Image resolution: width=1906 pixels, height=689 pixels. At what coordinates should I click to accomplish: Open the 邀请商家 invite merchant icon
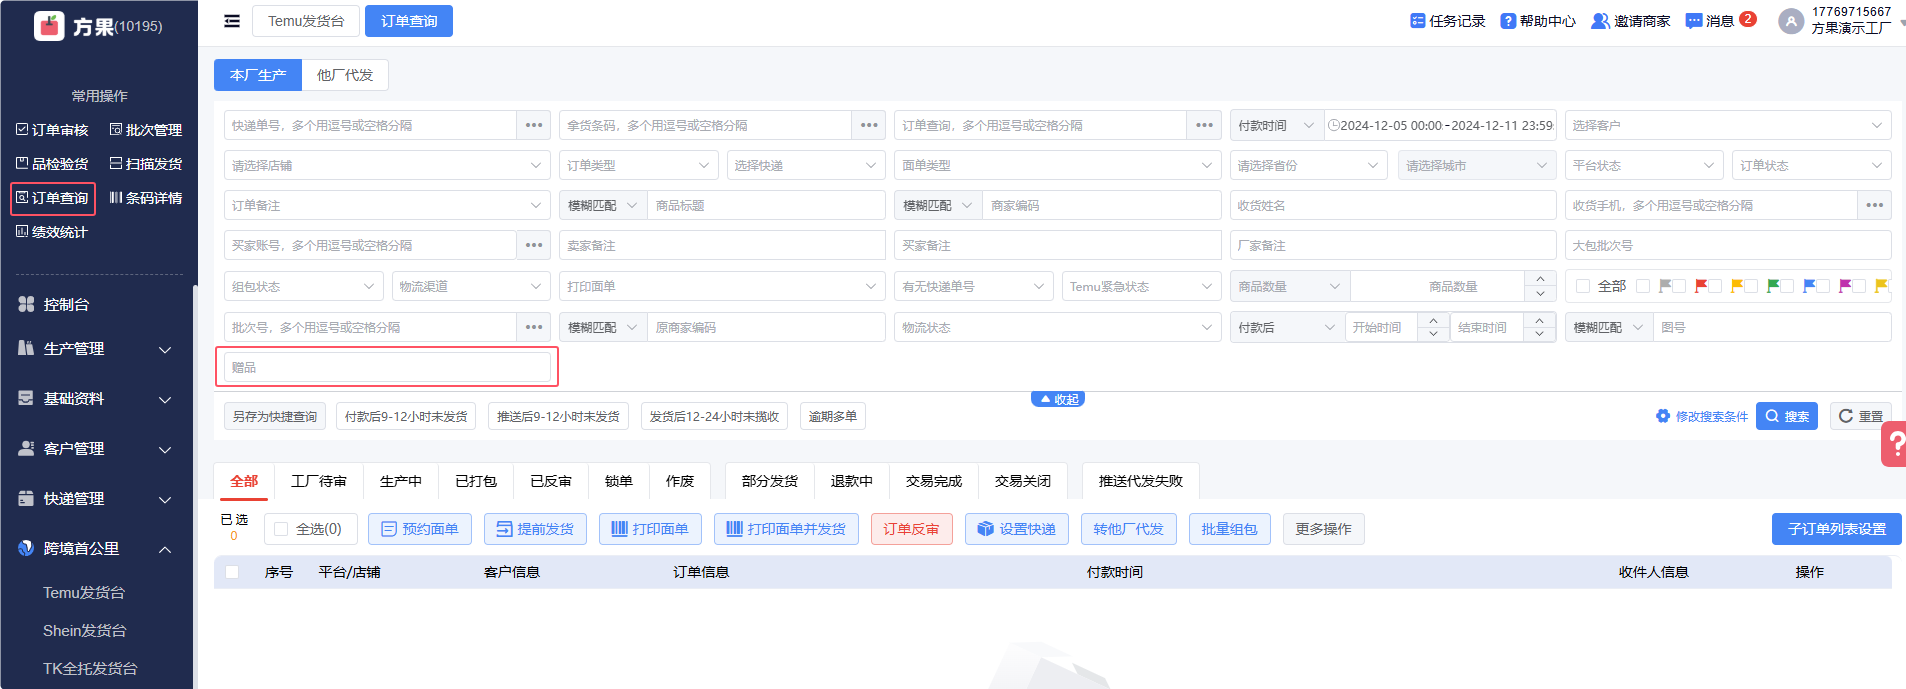(x=1600, y=21)
